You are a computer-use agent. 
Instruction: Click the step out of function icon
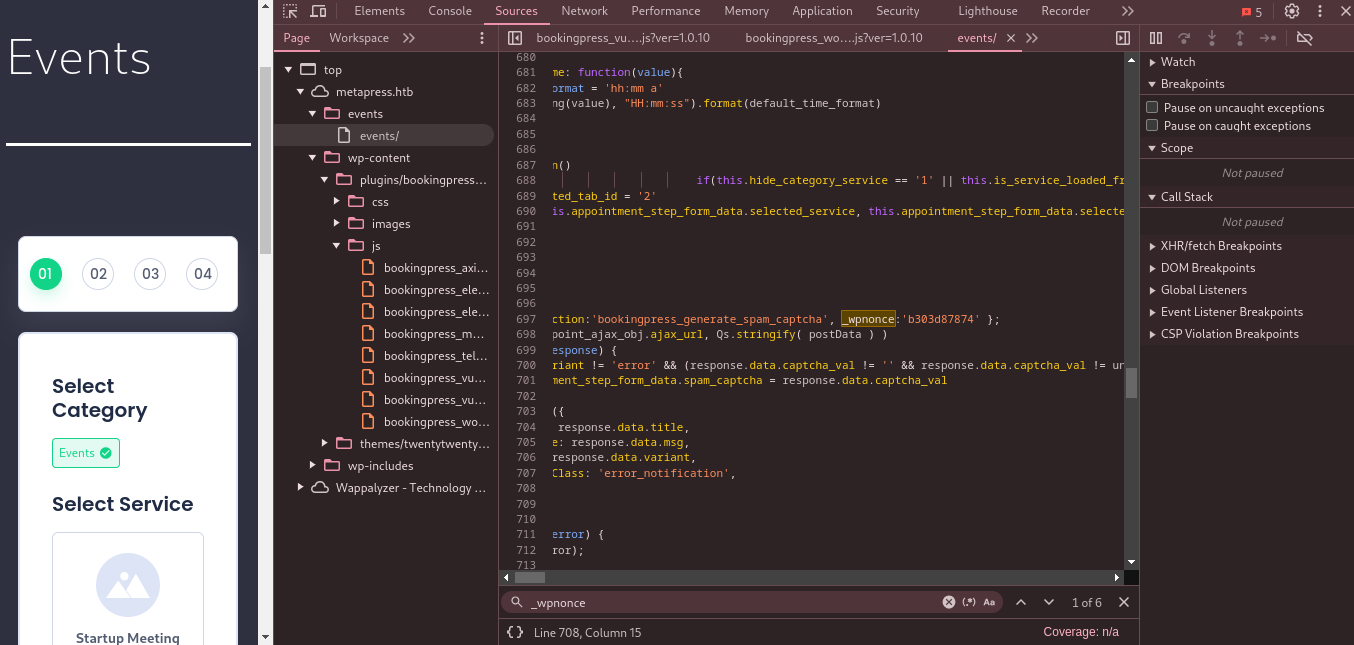point(1240,38)
